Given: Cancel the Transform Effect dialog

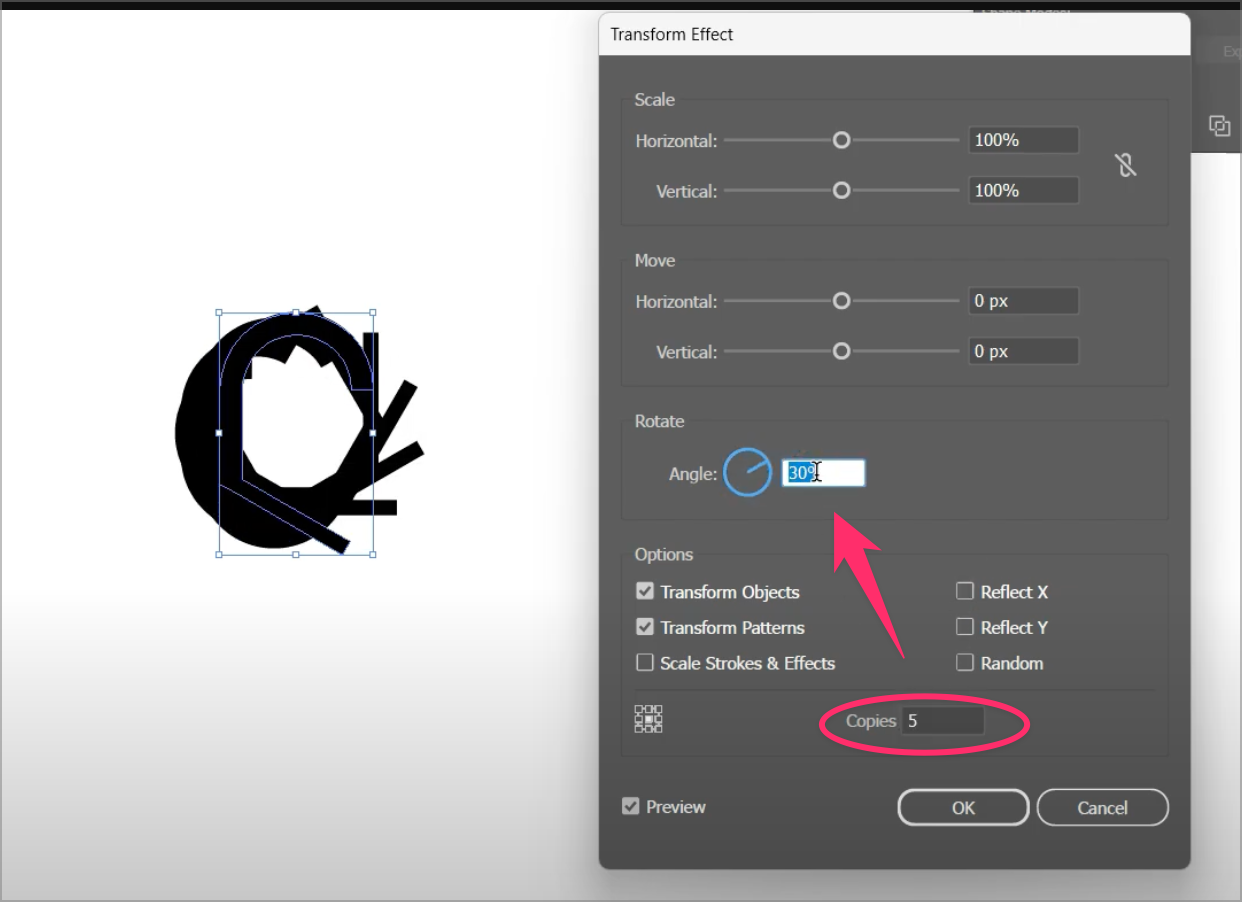Looking at the screenshot, I should [x=1102, y=808].
